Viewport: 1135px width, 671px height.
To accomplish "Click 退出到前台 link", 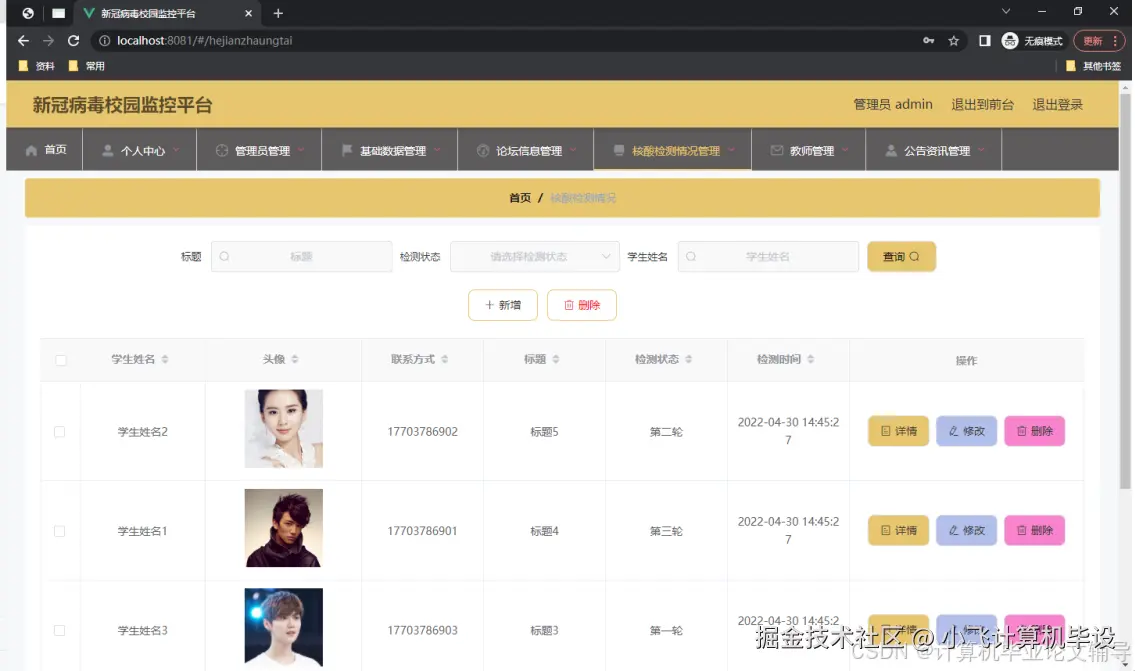I will coord(982,104).
